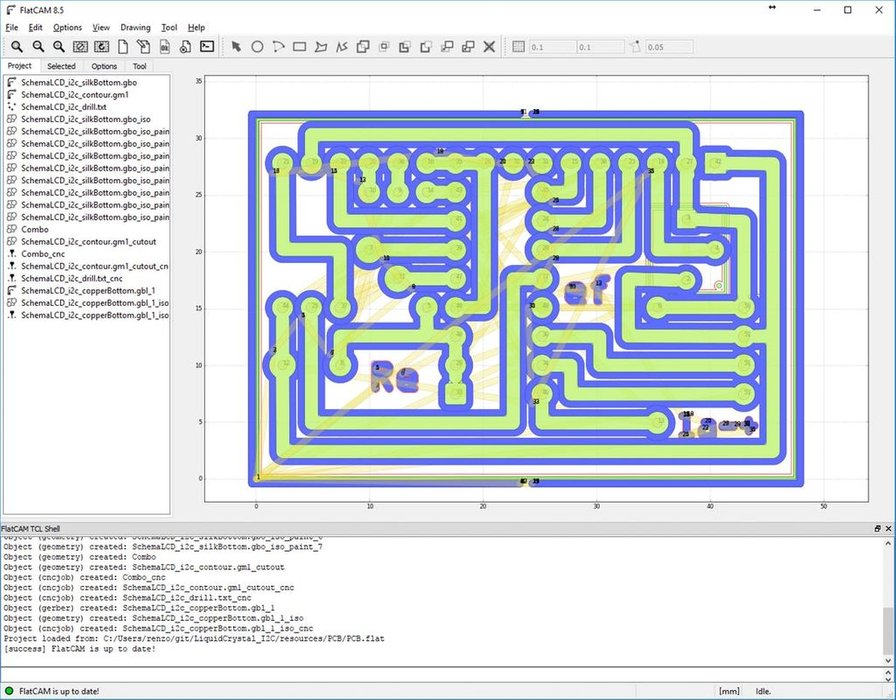The width and height of the screenshot is (896, 700).
Task: Click the Zoom Fit magnifier icon
Action: [17, 47]
